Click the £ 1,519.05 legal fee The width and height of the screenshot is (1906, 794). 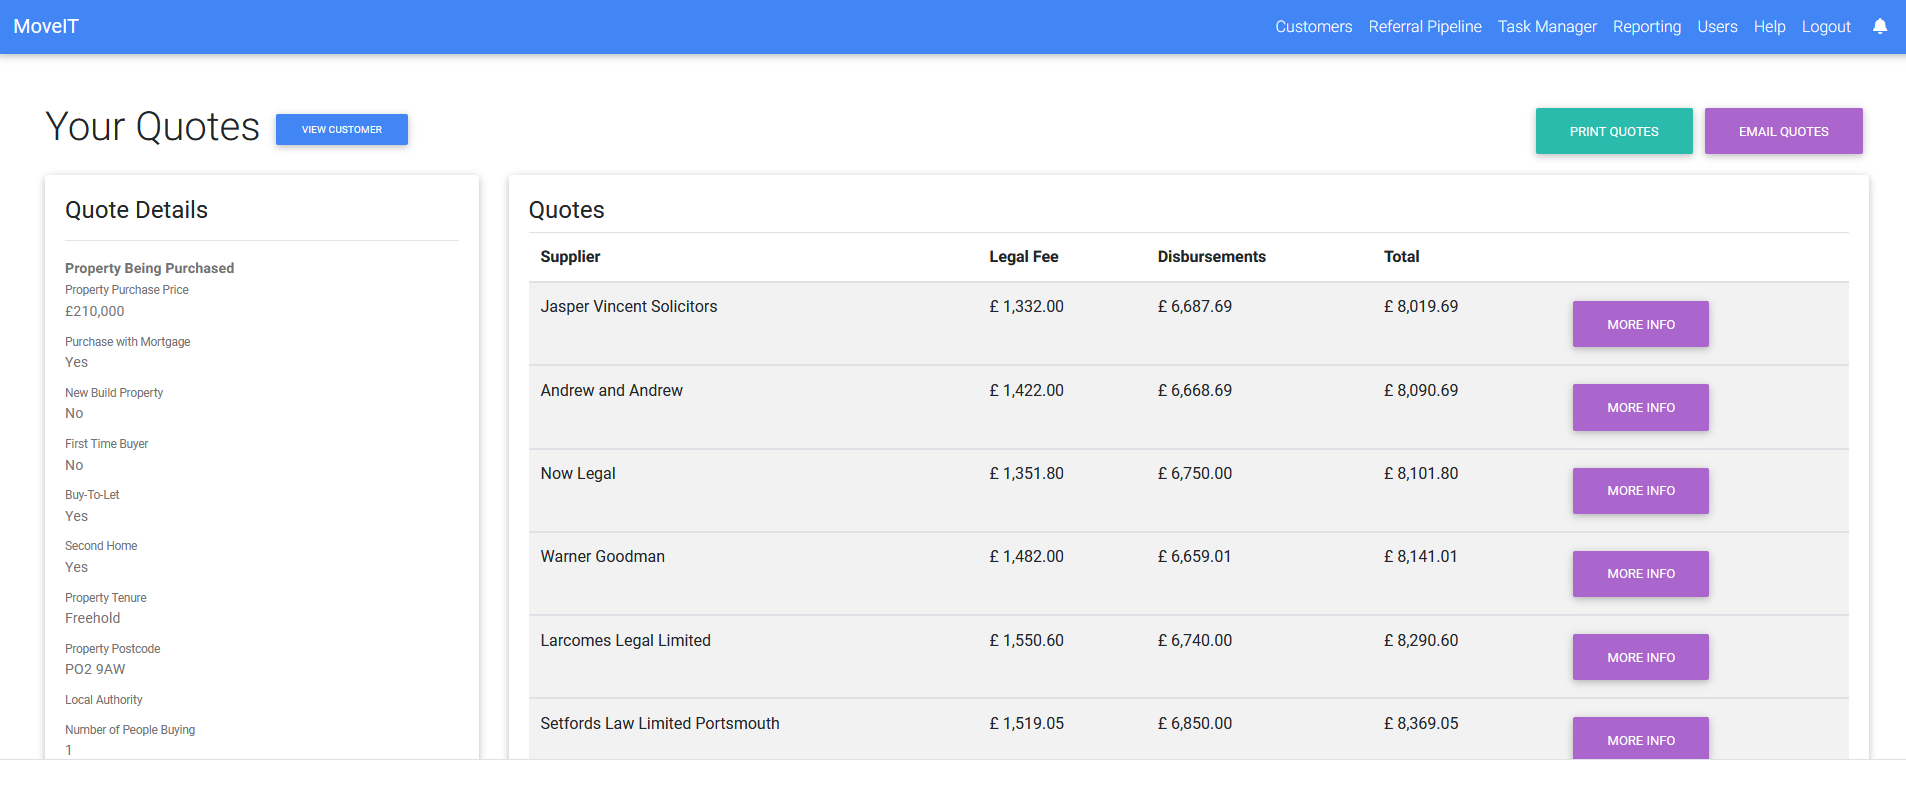1026,724
